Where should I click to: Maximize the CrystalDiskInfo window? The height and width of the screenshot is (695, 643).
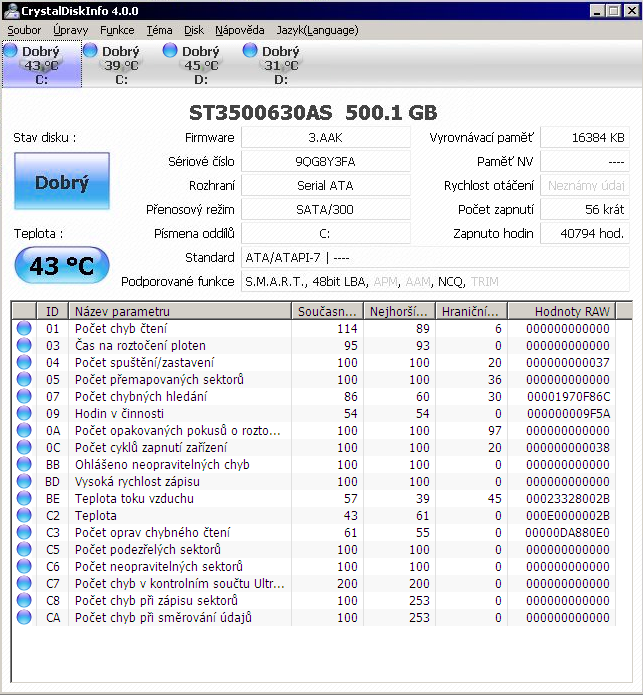614,11
